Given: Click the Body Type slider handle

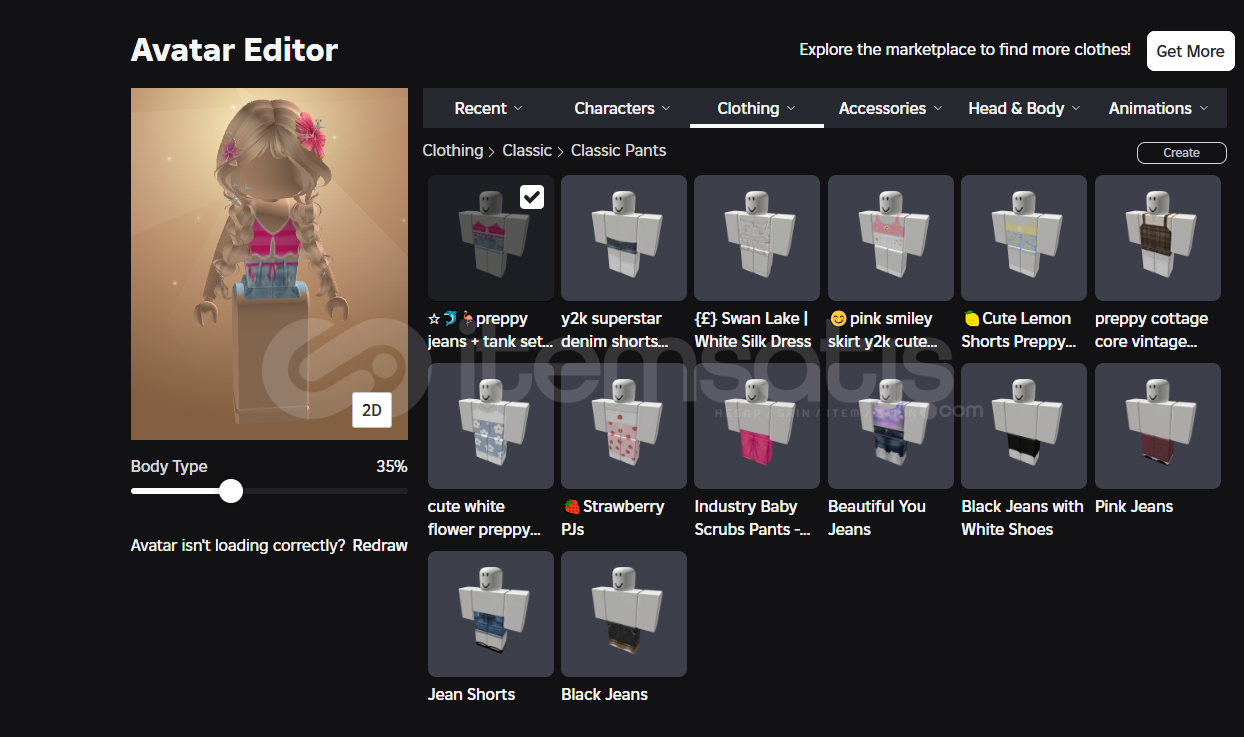Looking at the screenshot, I should coord(231,491).
